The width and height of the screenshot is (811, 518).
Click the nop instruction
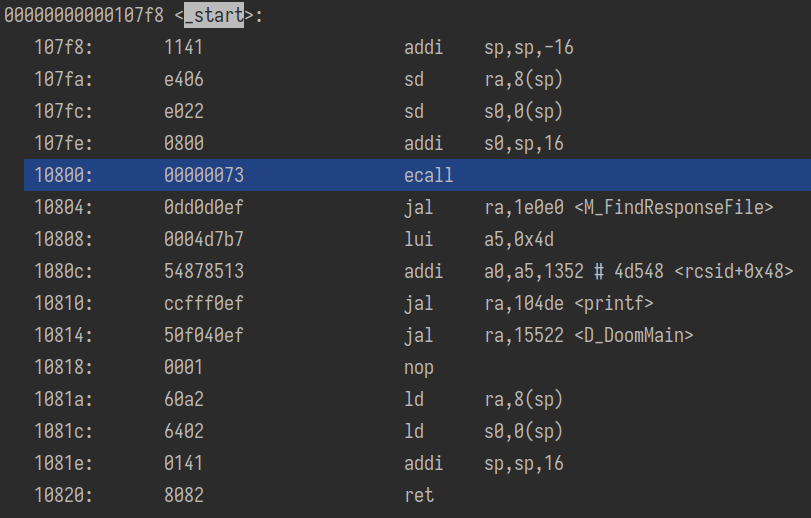point(418,368)
